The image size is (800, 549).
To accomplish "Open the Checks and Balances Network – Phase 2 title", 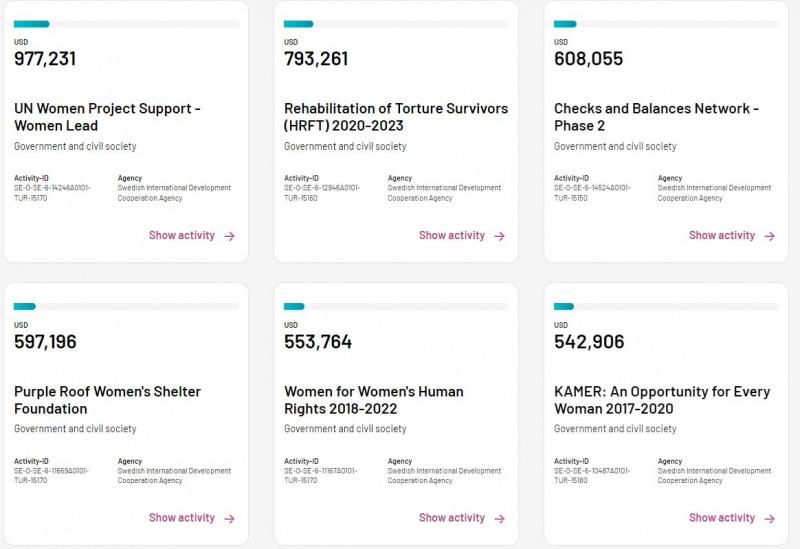I will (x=657, y=117).
